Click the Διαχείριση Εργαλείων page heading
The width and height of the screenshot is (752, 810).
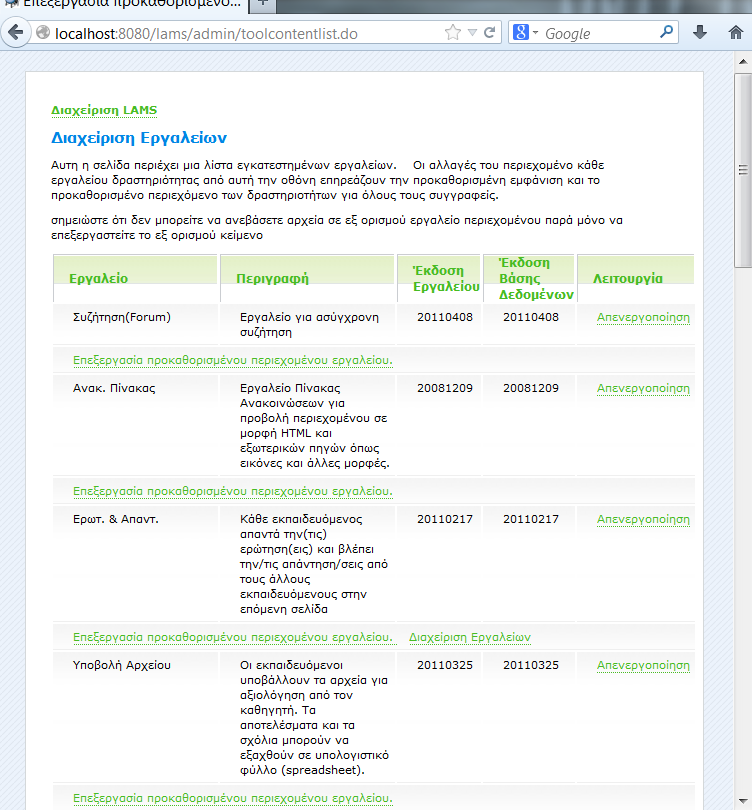tap(139, 138)
